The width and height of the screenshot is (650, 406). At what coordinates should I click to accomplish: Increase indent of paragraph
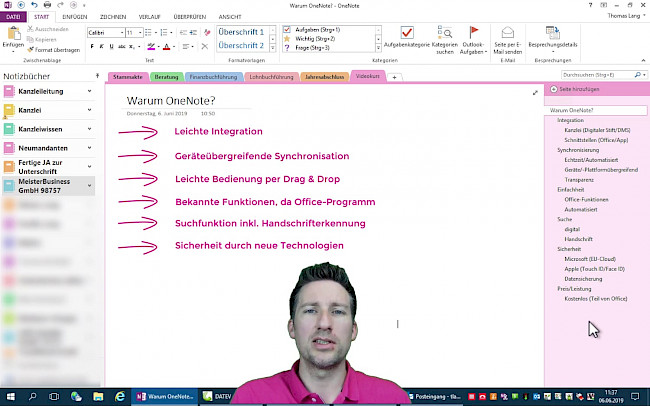click(x=193, y=32)
